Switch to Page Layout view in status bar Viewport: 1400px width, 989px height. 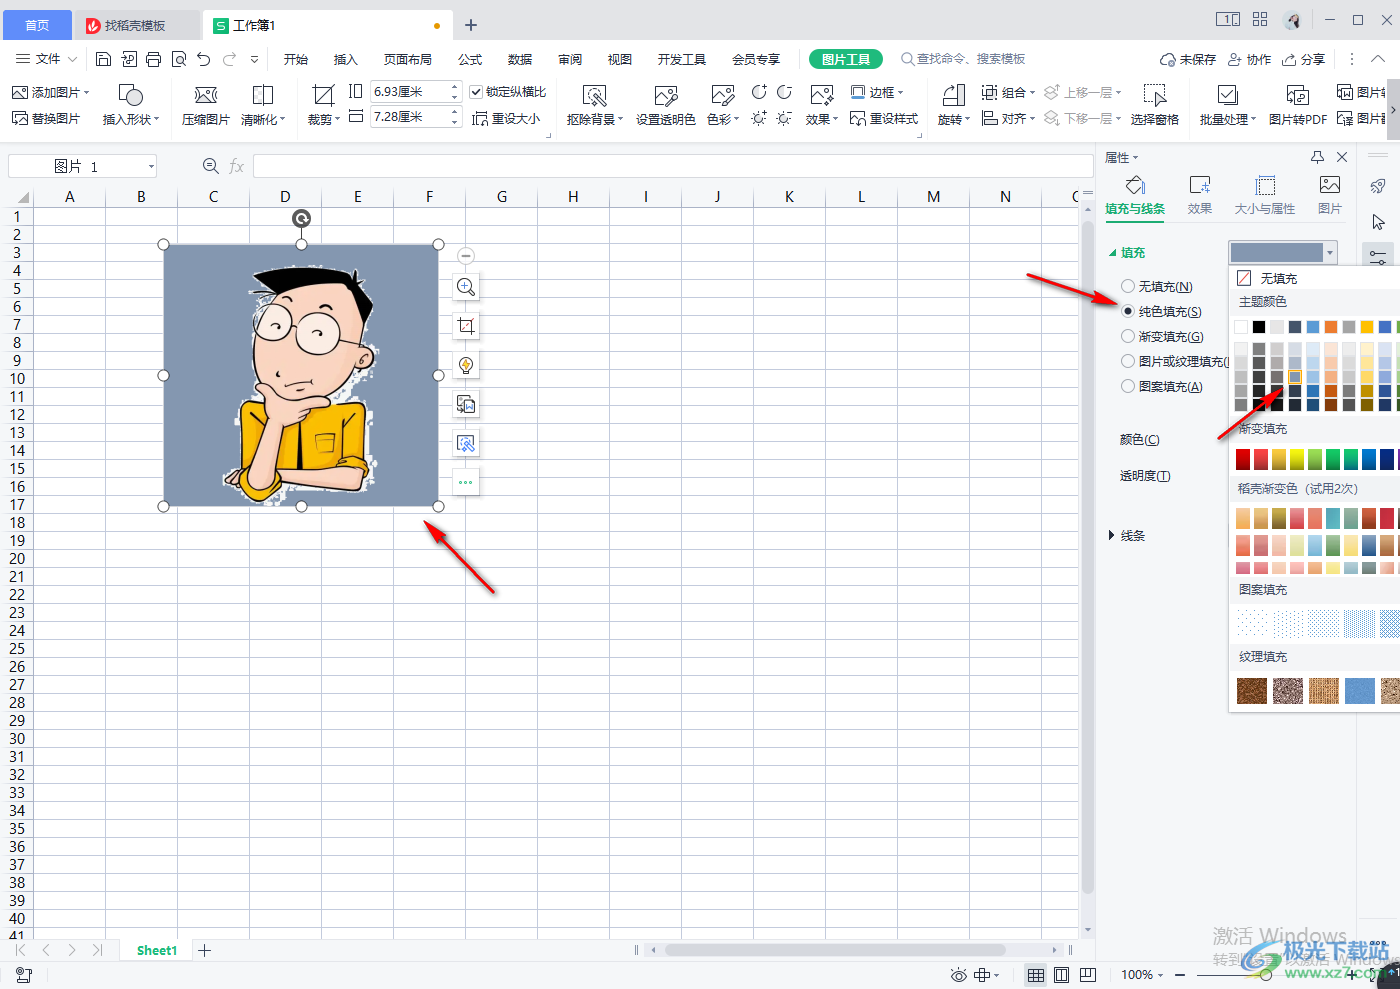tap(1062, 974)
